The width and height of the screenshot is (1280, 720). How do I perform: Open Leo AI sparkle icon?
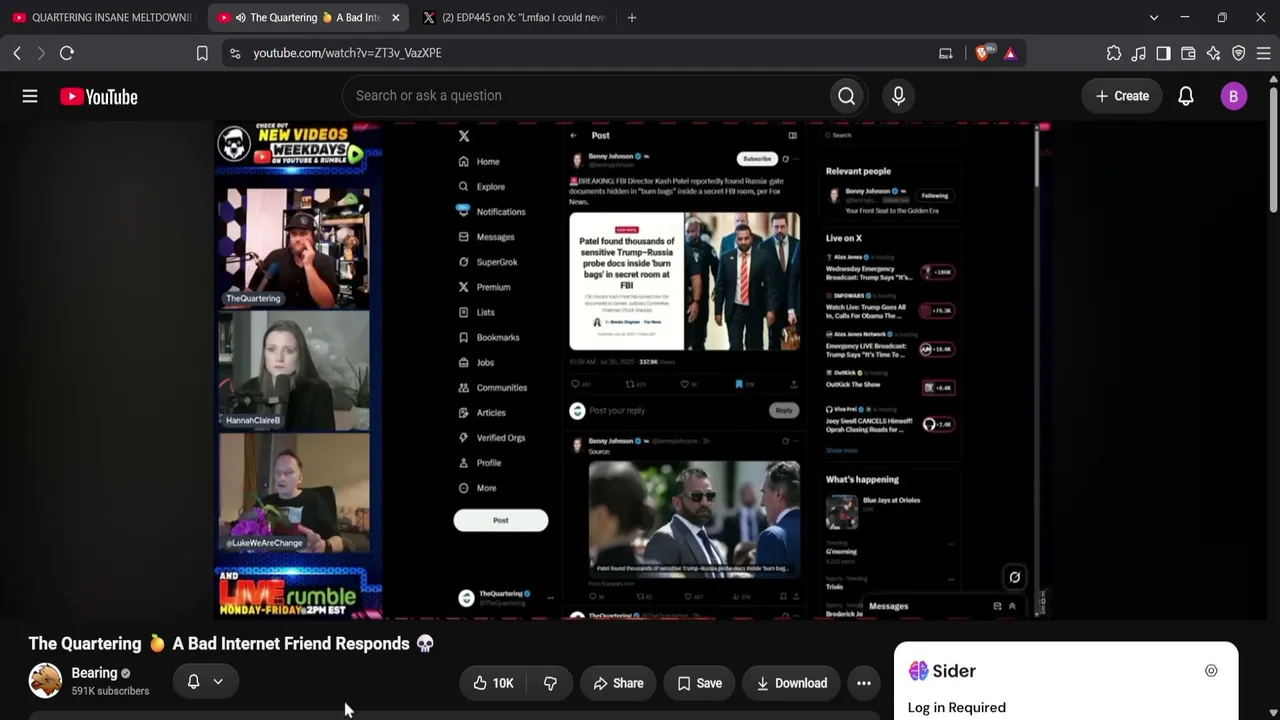click(x=1213, y=53)
